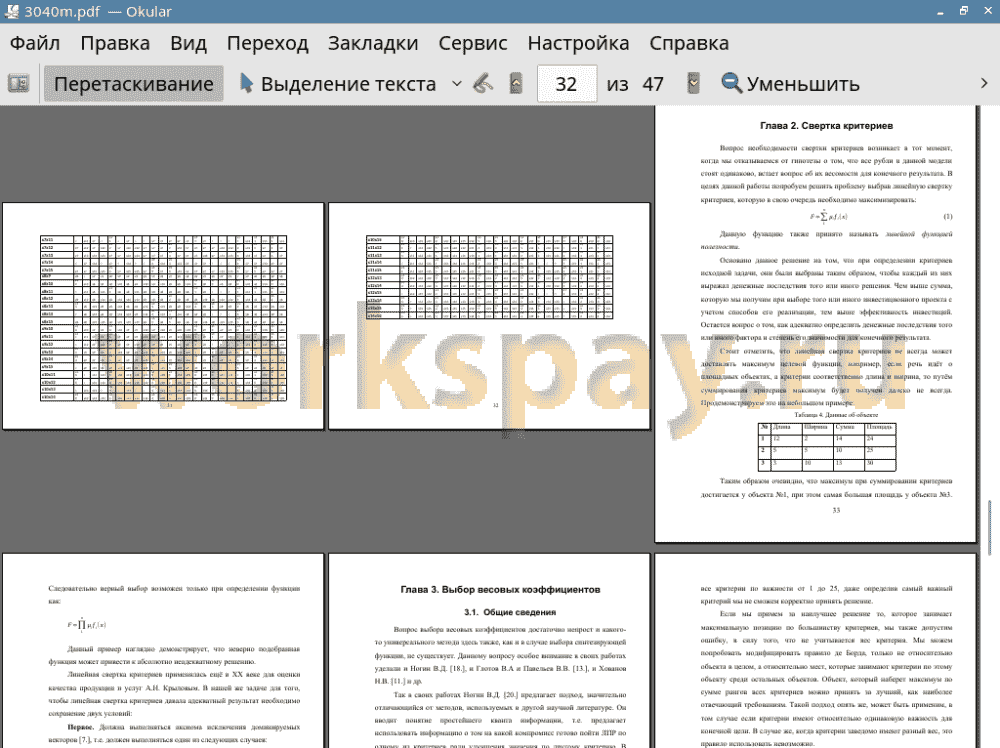Click the Глава 3. Выбор весовых коэффициентов heading
The height and width of the screenshot is (748, 1000).
(500, 589)
